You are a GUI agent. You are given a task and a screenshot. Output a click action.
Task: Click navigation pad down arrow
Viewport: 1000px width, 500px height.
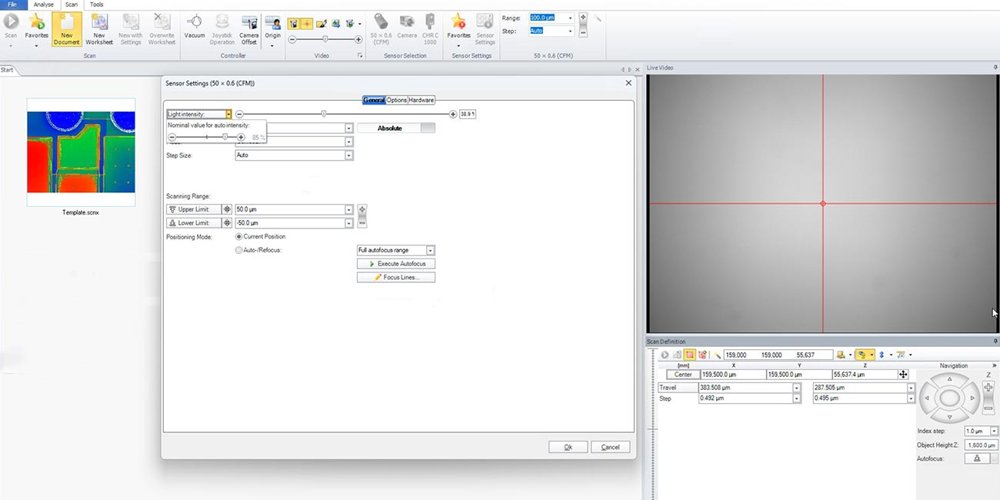coord(950,417)
